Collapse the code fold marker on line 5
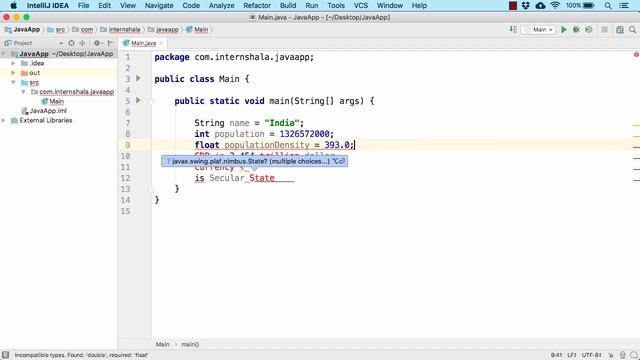 click(x=151, y=101)
